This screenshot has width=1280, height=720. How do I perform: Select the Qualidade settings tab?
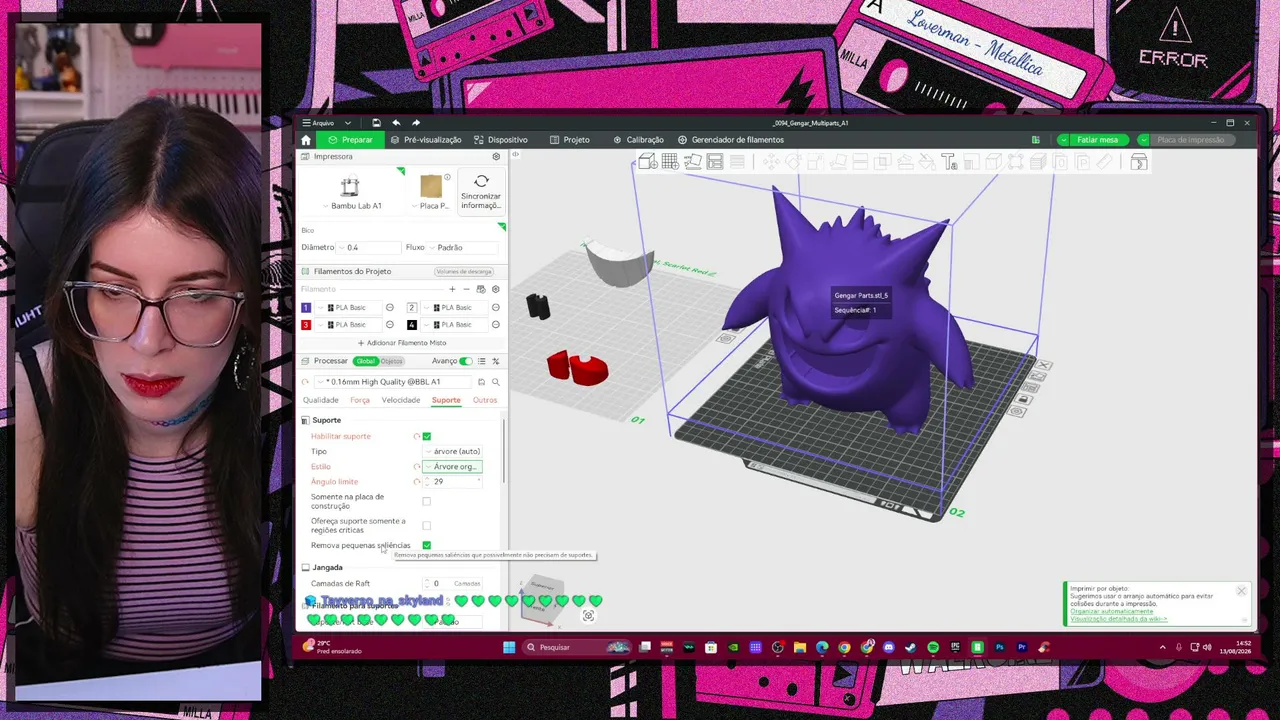(x=321, y=400)
